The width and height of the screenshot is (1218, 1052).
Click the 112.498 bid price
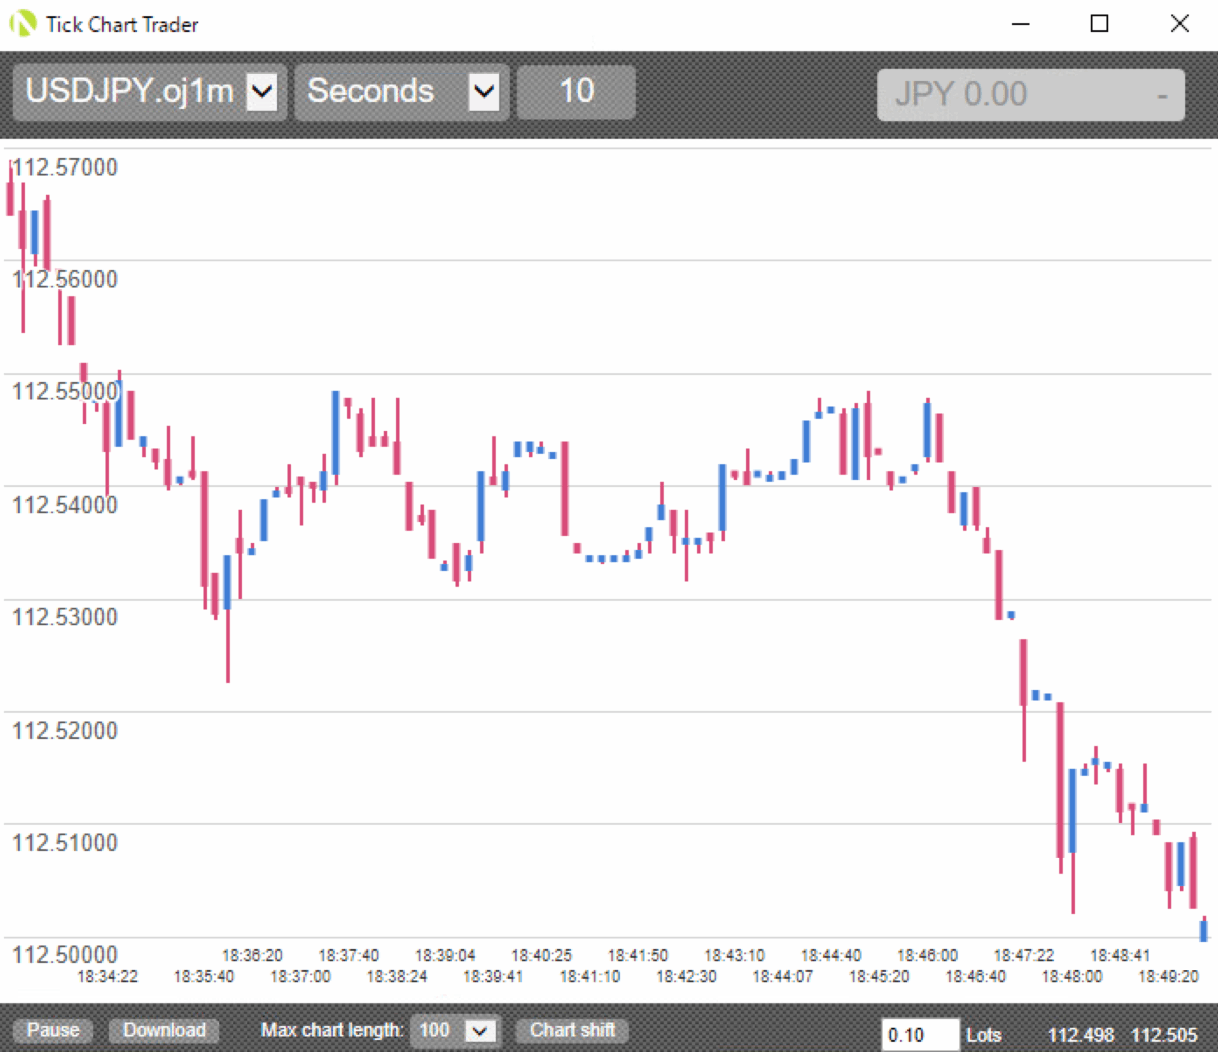click(x=1080, y=1035)
